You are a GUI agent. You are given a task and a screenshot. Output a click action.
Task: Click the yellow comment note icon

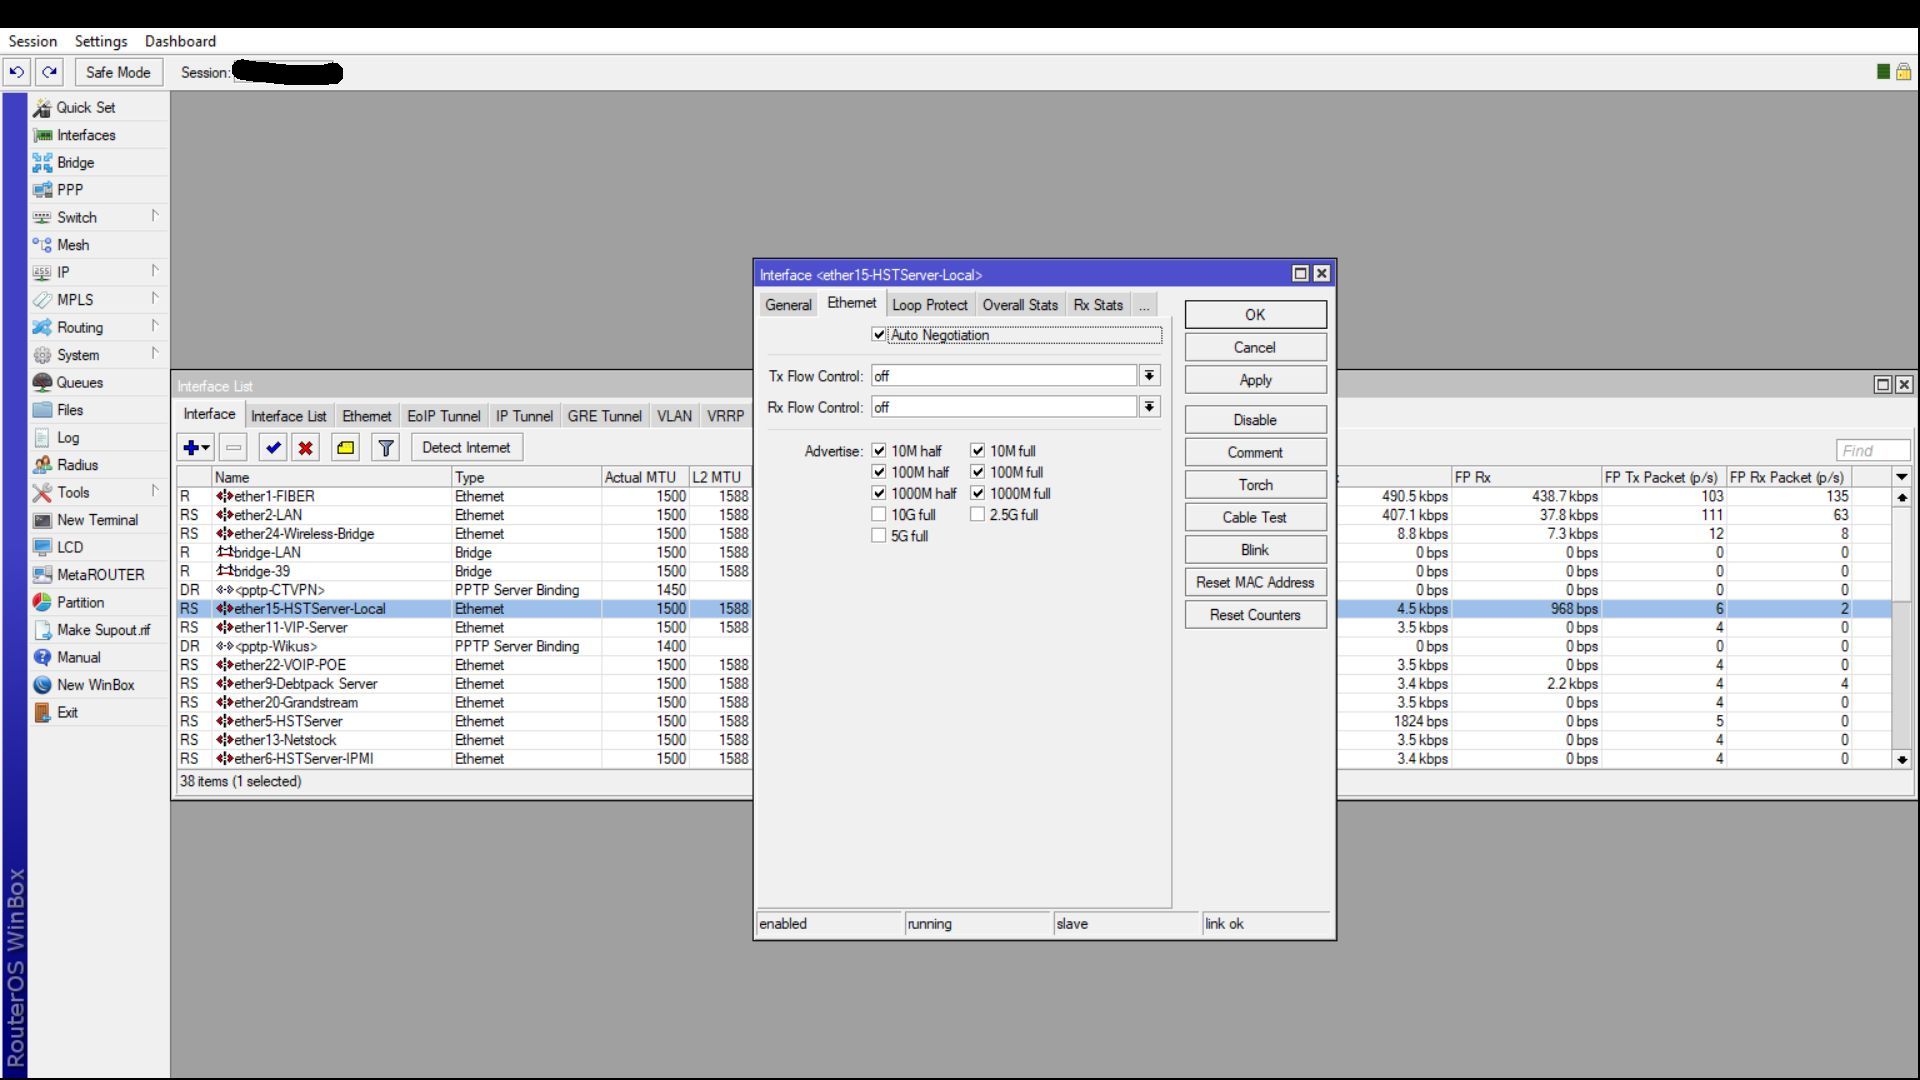click(x=346, y=448)
